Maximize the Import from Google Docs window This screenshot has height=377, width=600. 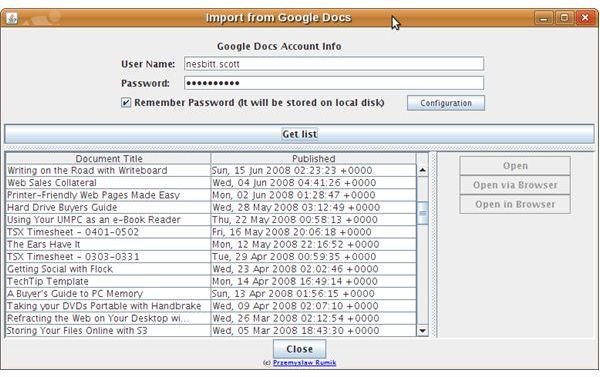(564, 18)
